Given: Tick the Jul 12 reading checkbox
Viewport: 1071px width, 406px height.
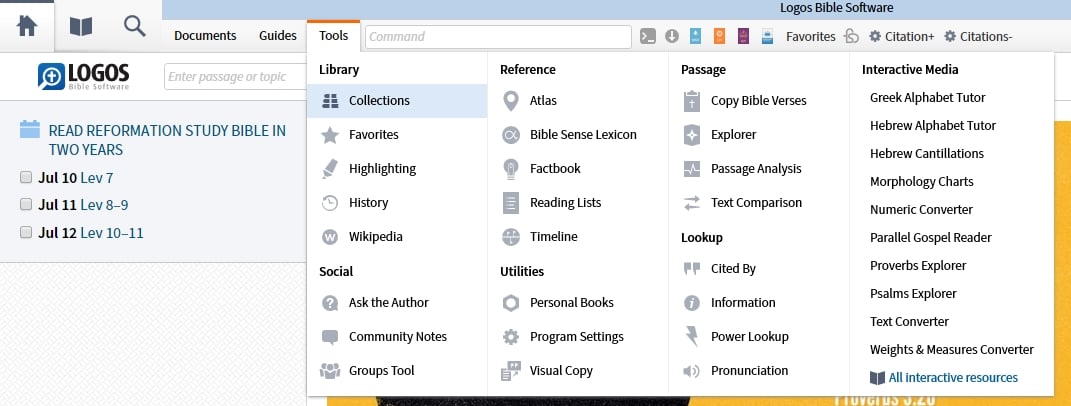Looking at the screenshot, I should [x=26, y=233].
